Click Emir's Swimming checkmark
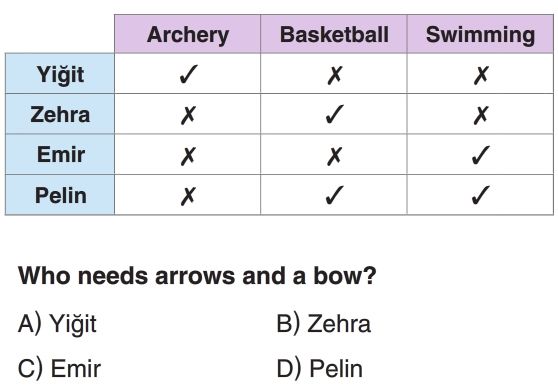 [481, 155]
